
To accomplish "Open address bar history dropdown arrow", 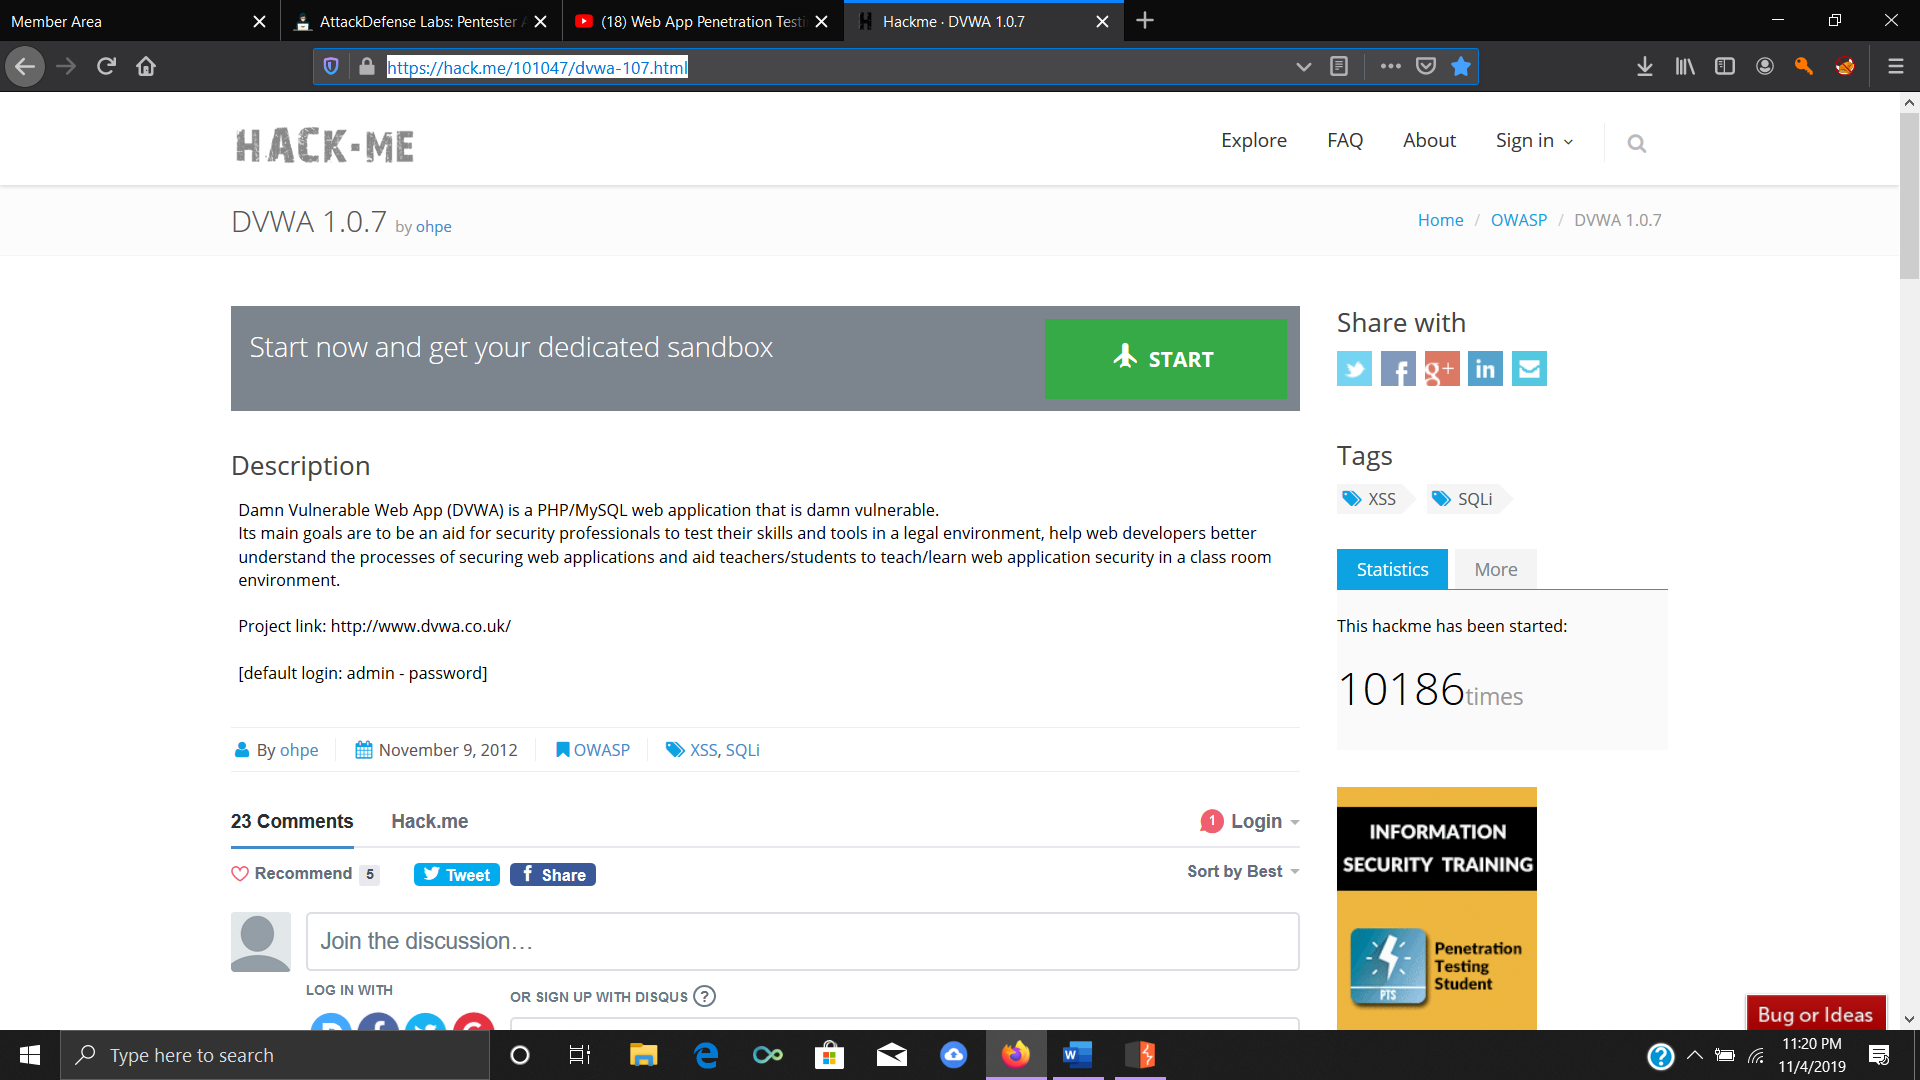I will 1303,66.
